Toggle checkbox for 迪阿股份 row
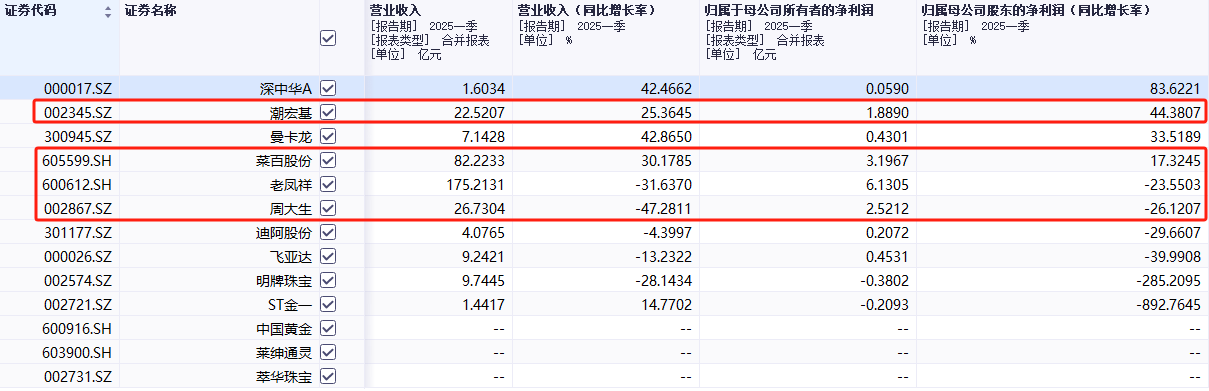 [x=328, y=232]
